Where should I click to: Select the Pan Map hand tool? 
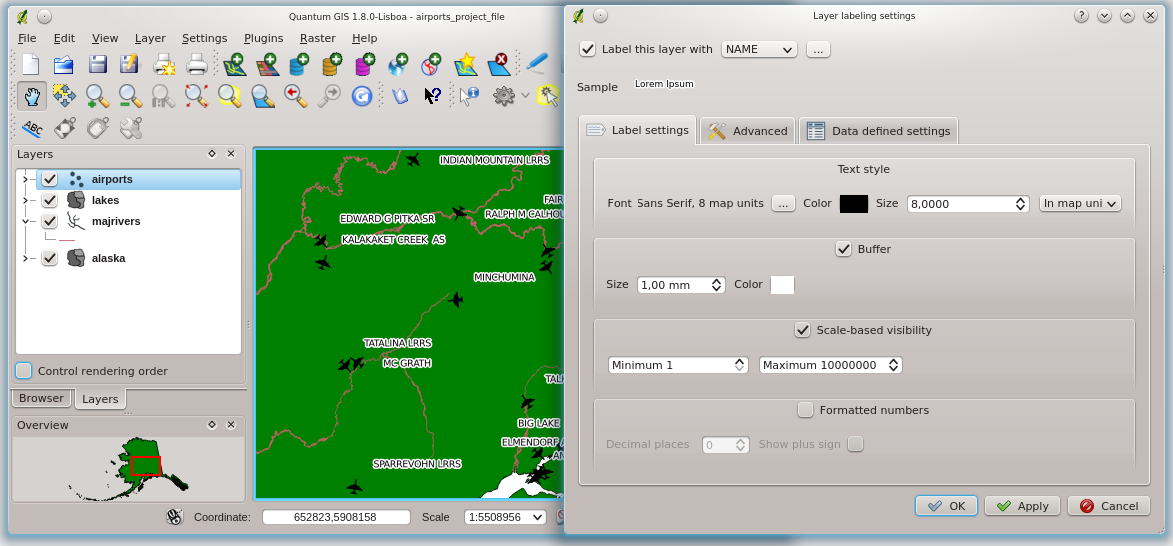pyautogui.click(x=32, y=96)
